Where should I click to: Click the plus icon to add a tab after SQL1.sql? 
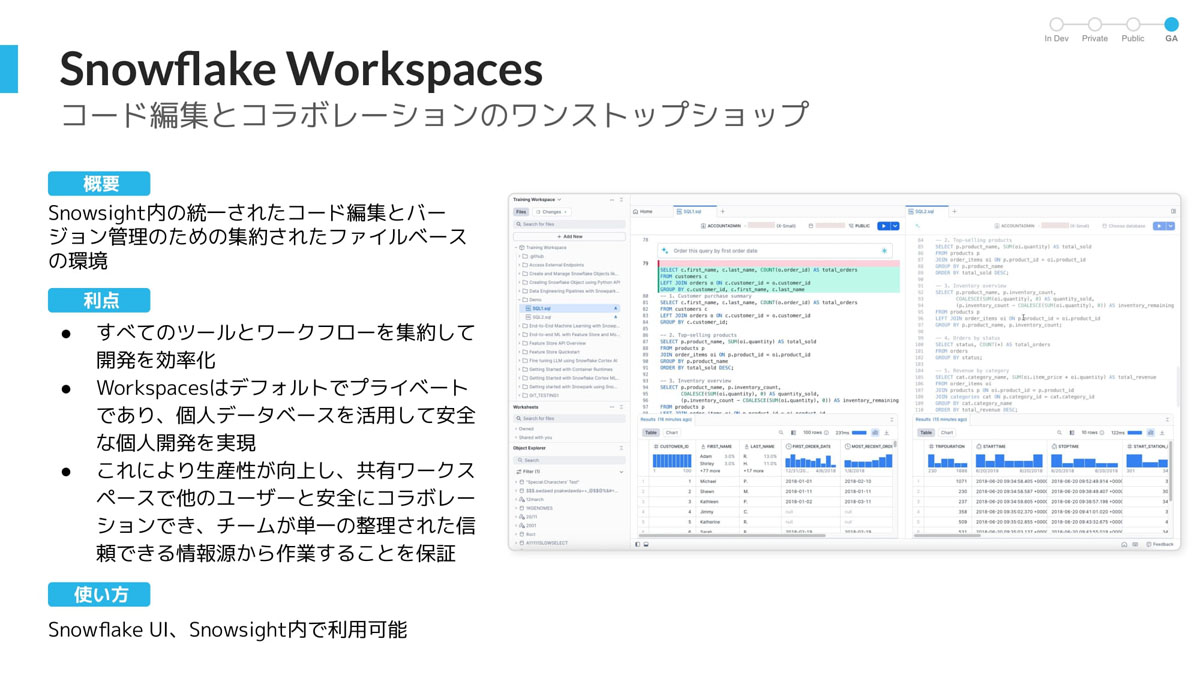(722, 212)
